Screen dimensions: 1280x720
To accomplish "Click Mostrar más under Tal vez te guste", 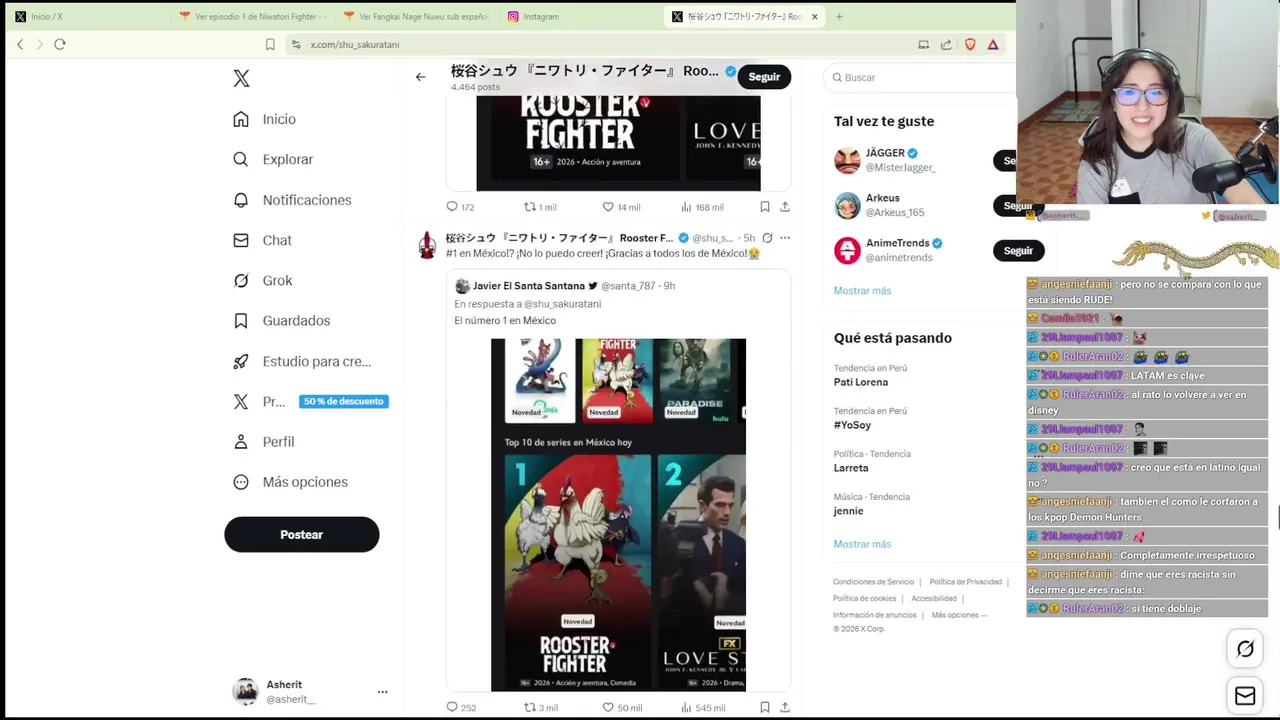I will point(862,290).
